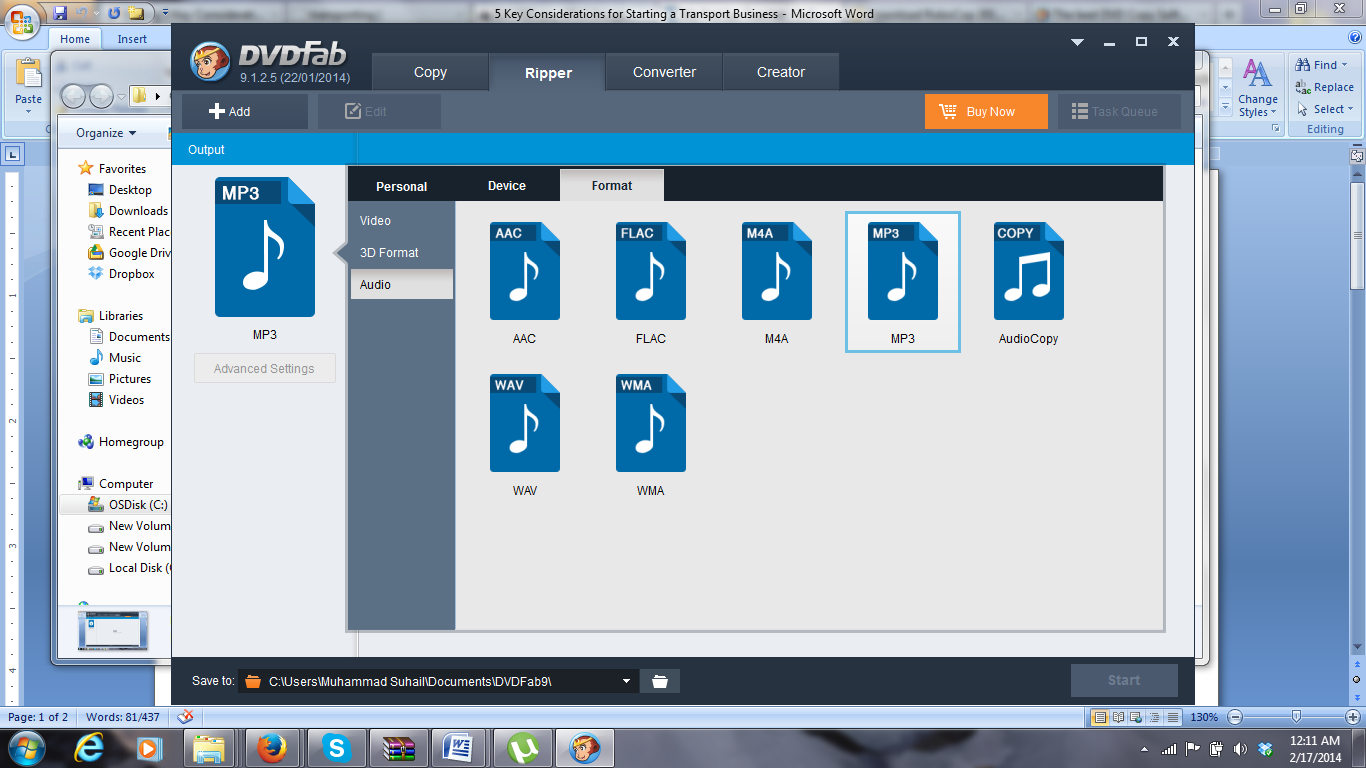The height and width of the screenshot is (768, 1366).
Task: Open the Creator tab
Action: (x=781, y=72)
